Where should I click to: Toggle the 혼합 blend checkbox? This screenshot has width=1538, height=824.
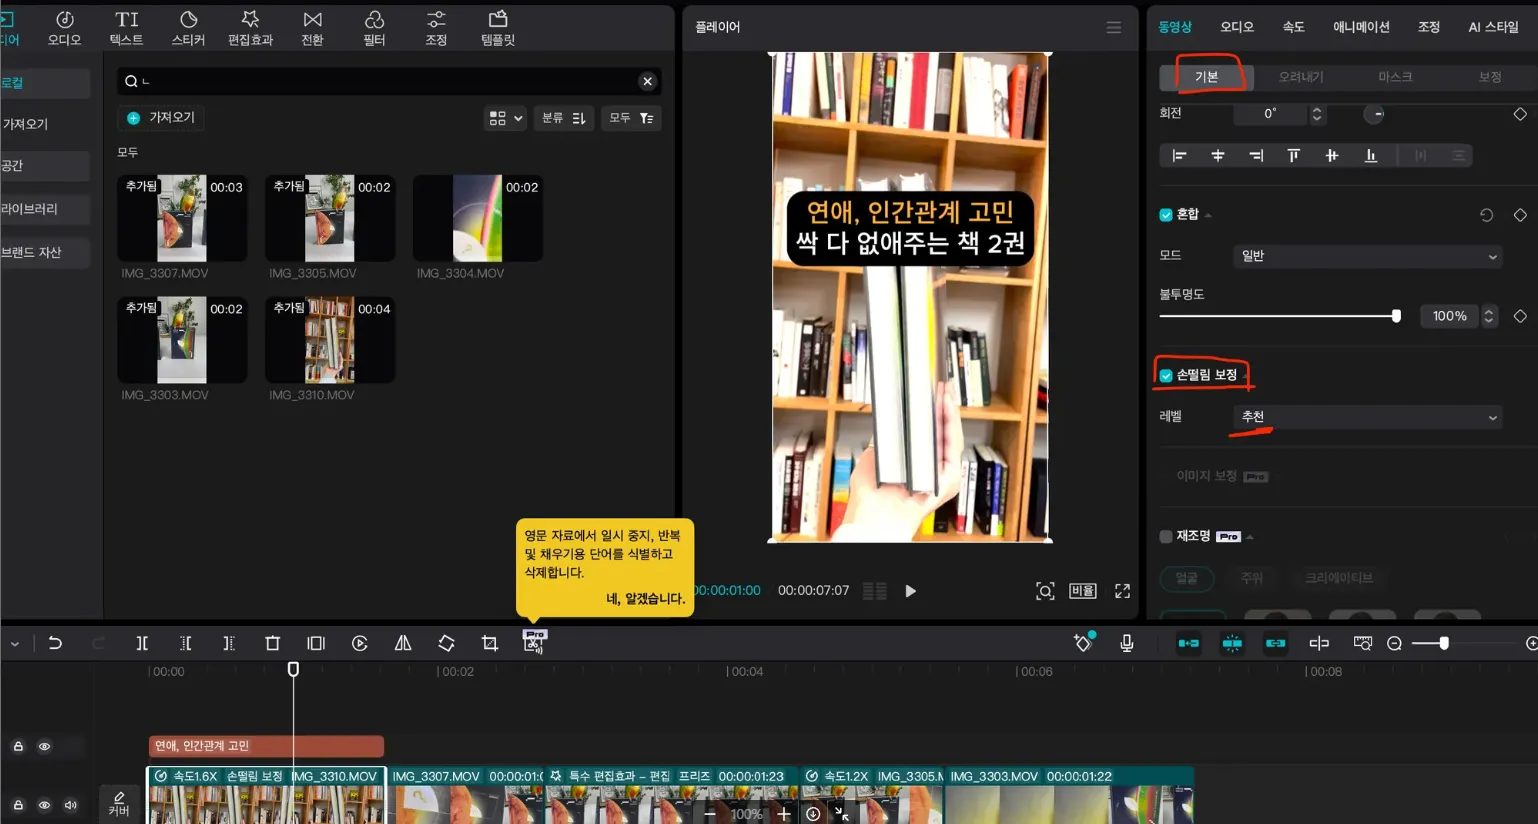tap(1166, 215)
